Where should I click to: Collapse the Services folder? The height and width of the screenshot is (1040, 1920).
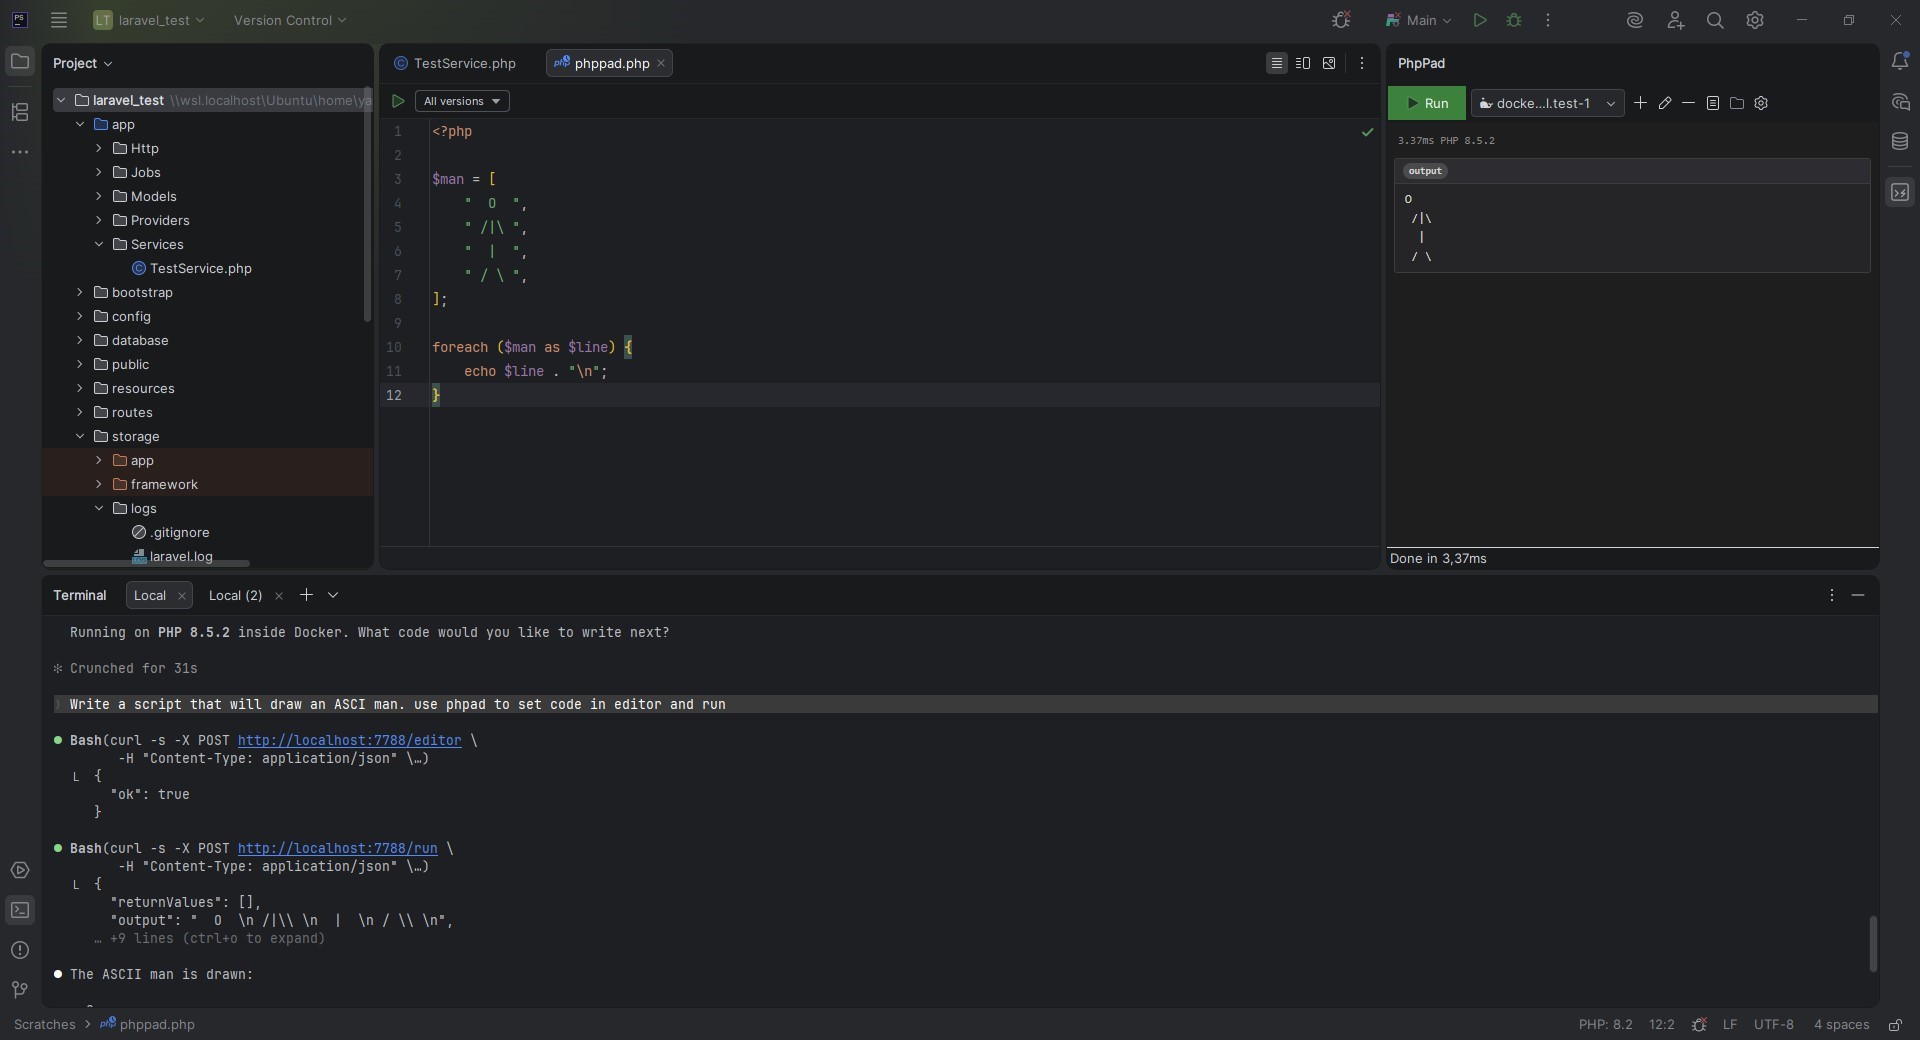click(x=99, y=244)
